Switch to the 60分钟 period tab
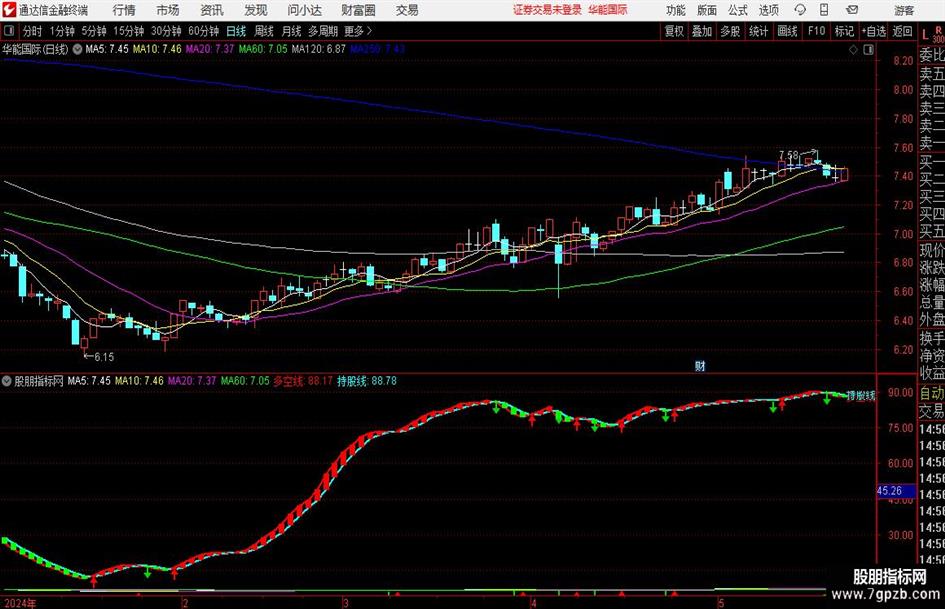Screen dimensions: 945x609 pyautogui.click(x=204, y=31)
